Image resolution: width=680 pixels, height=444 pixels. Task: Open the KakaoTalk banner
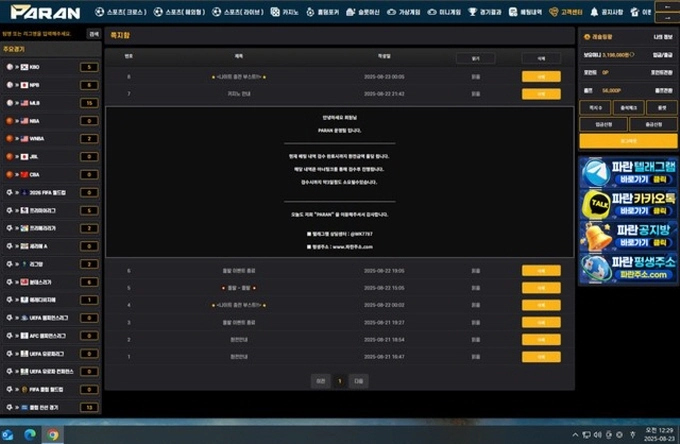[628, 204]
